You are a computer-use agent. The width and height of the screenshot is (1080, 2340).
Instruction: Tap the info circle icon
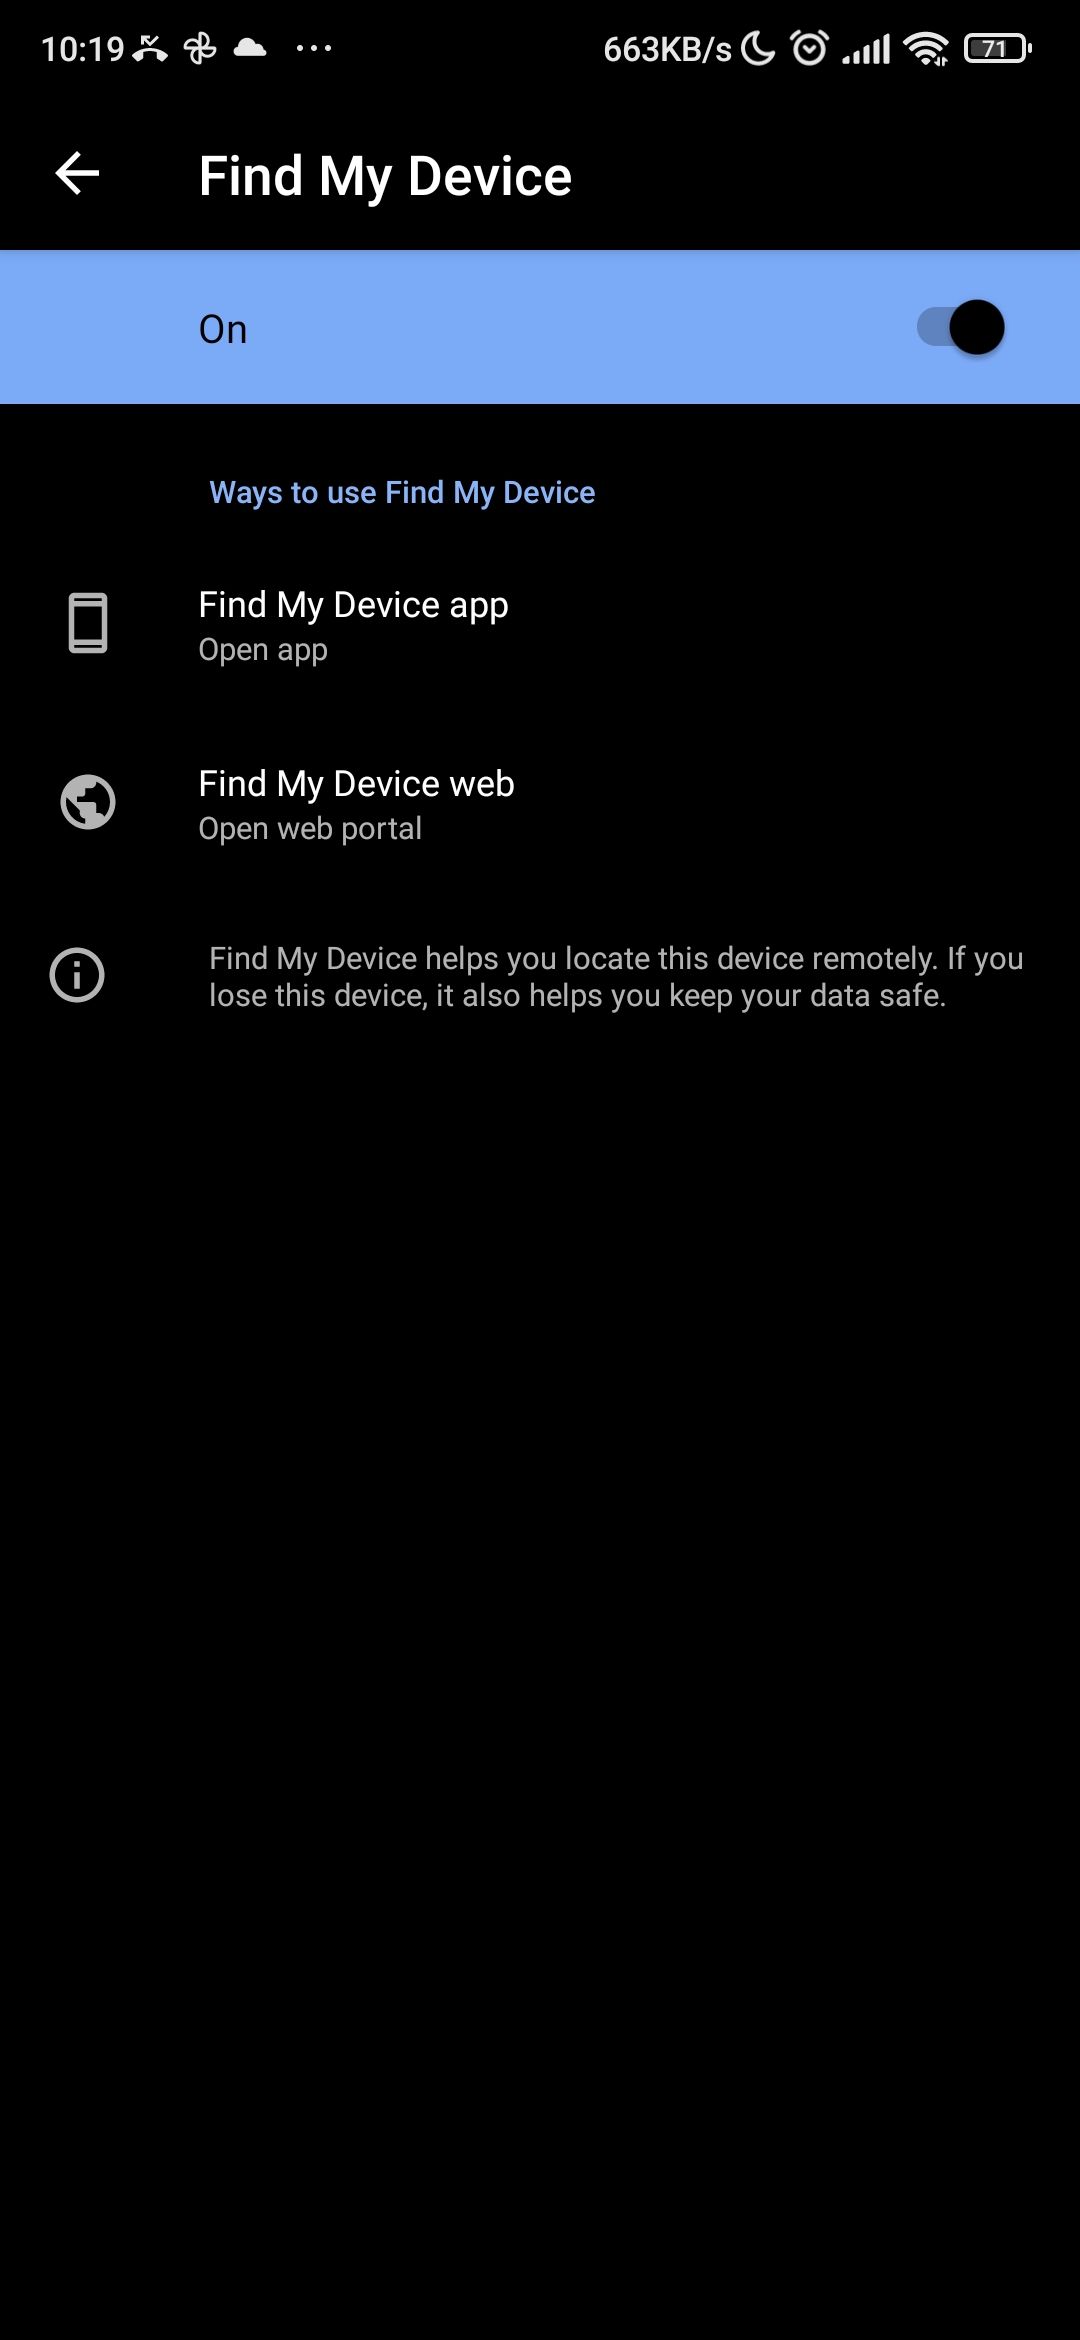pos(77,975)
